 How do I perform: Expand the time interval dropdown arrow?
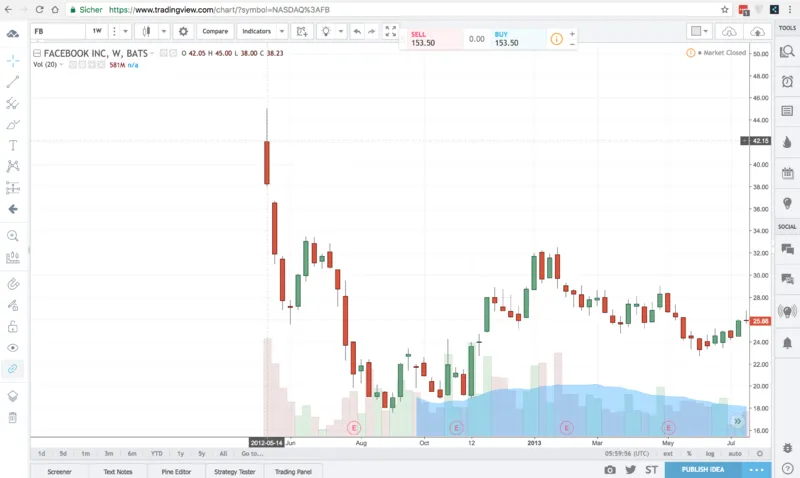click(x=125, y=32)
